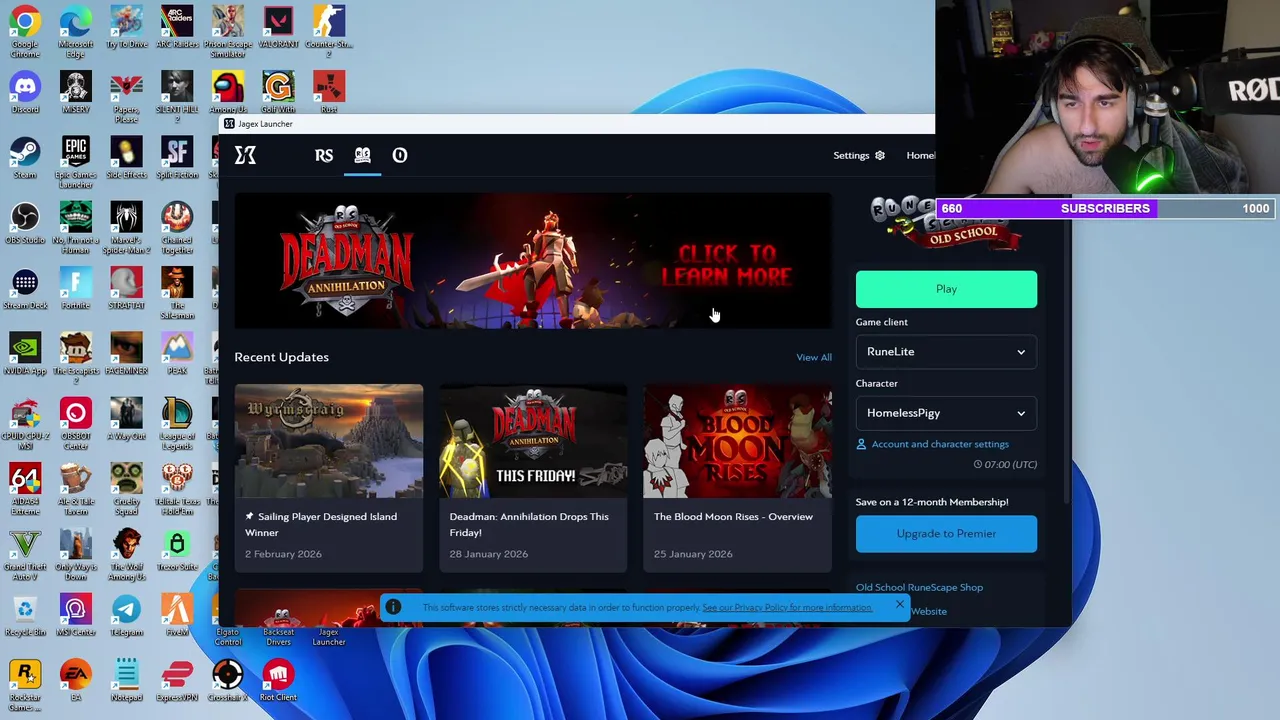Viewport: 1280px width, 720px height.
Task: Open the Blood Moon Rises thumbnail image
Action: tap(736, 441)
